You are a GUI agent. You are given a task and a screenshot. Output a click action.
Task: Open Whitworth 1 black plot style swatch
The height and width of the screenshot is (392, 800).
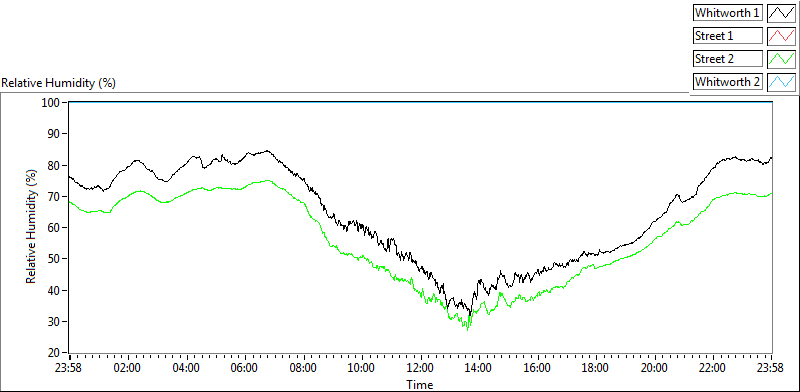(782, 13)
